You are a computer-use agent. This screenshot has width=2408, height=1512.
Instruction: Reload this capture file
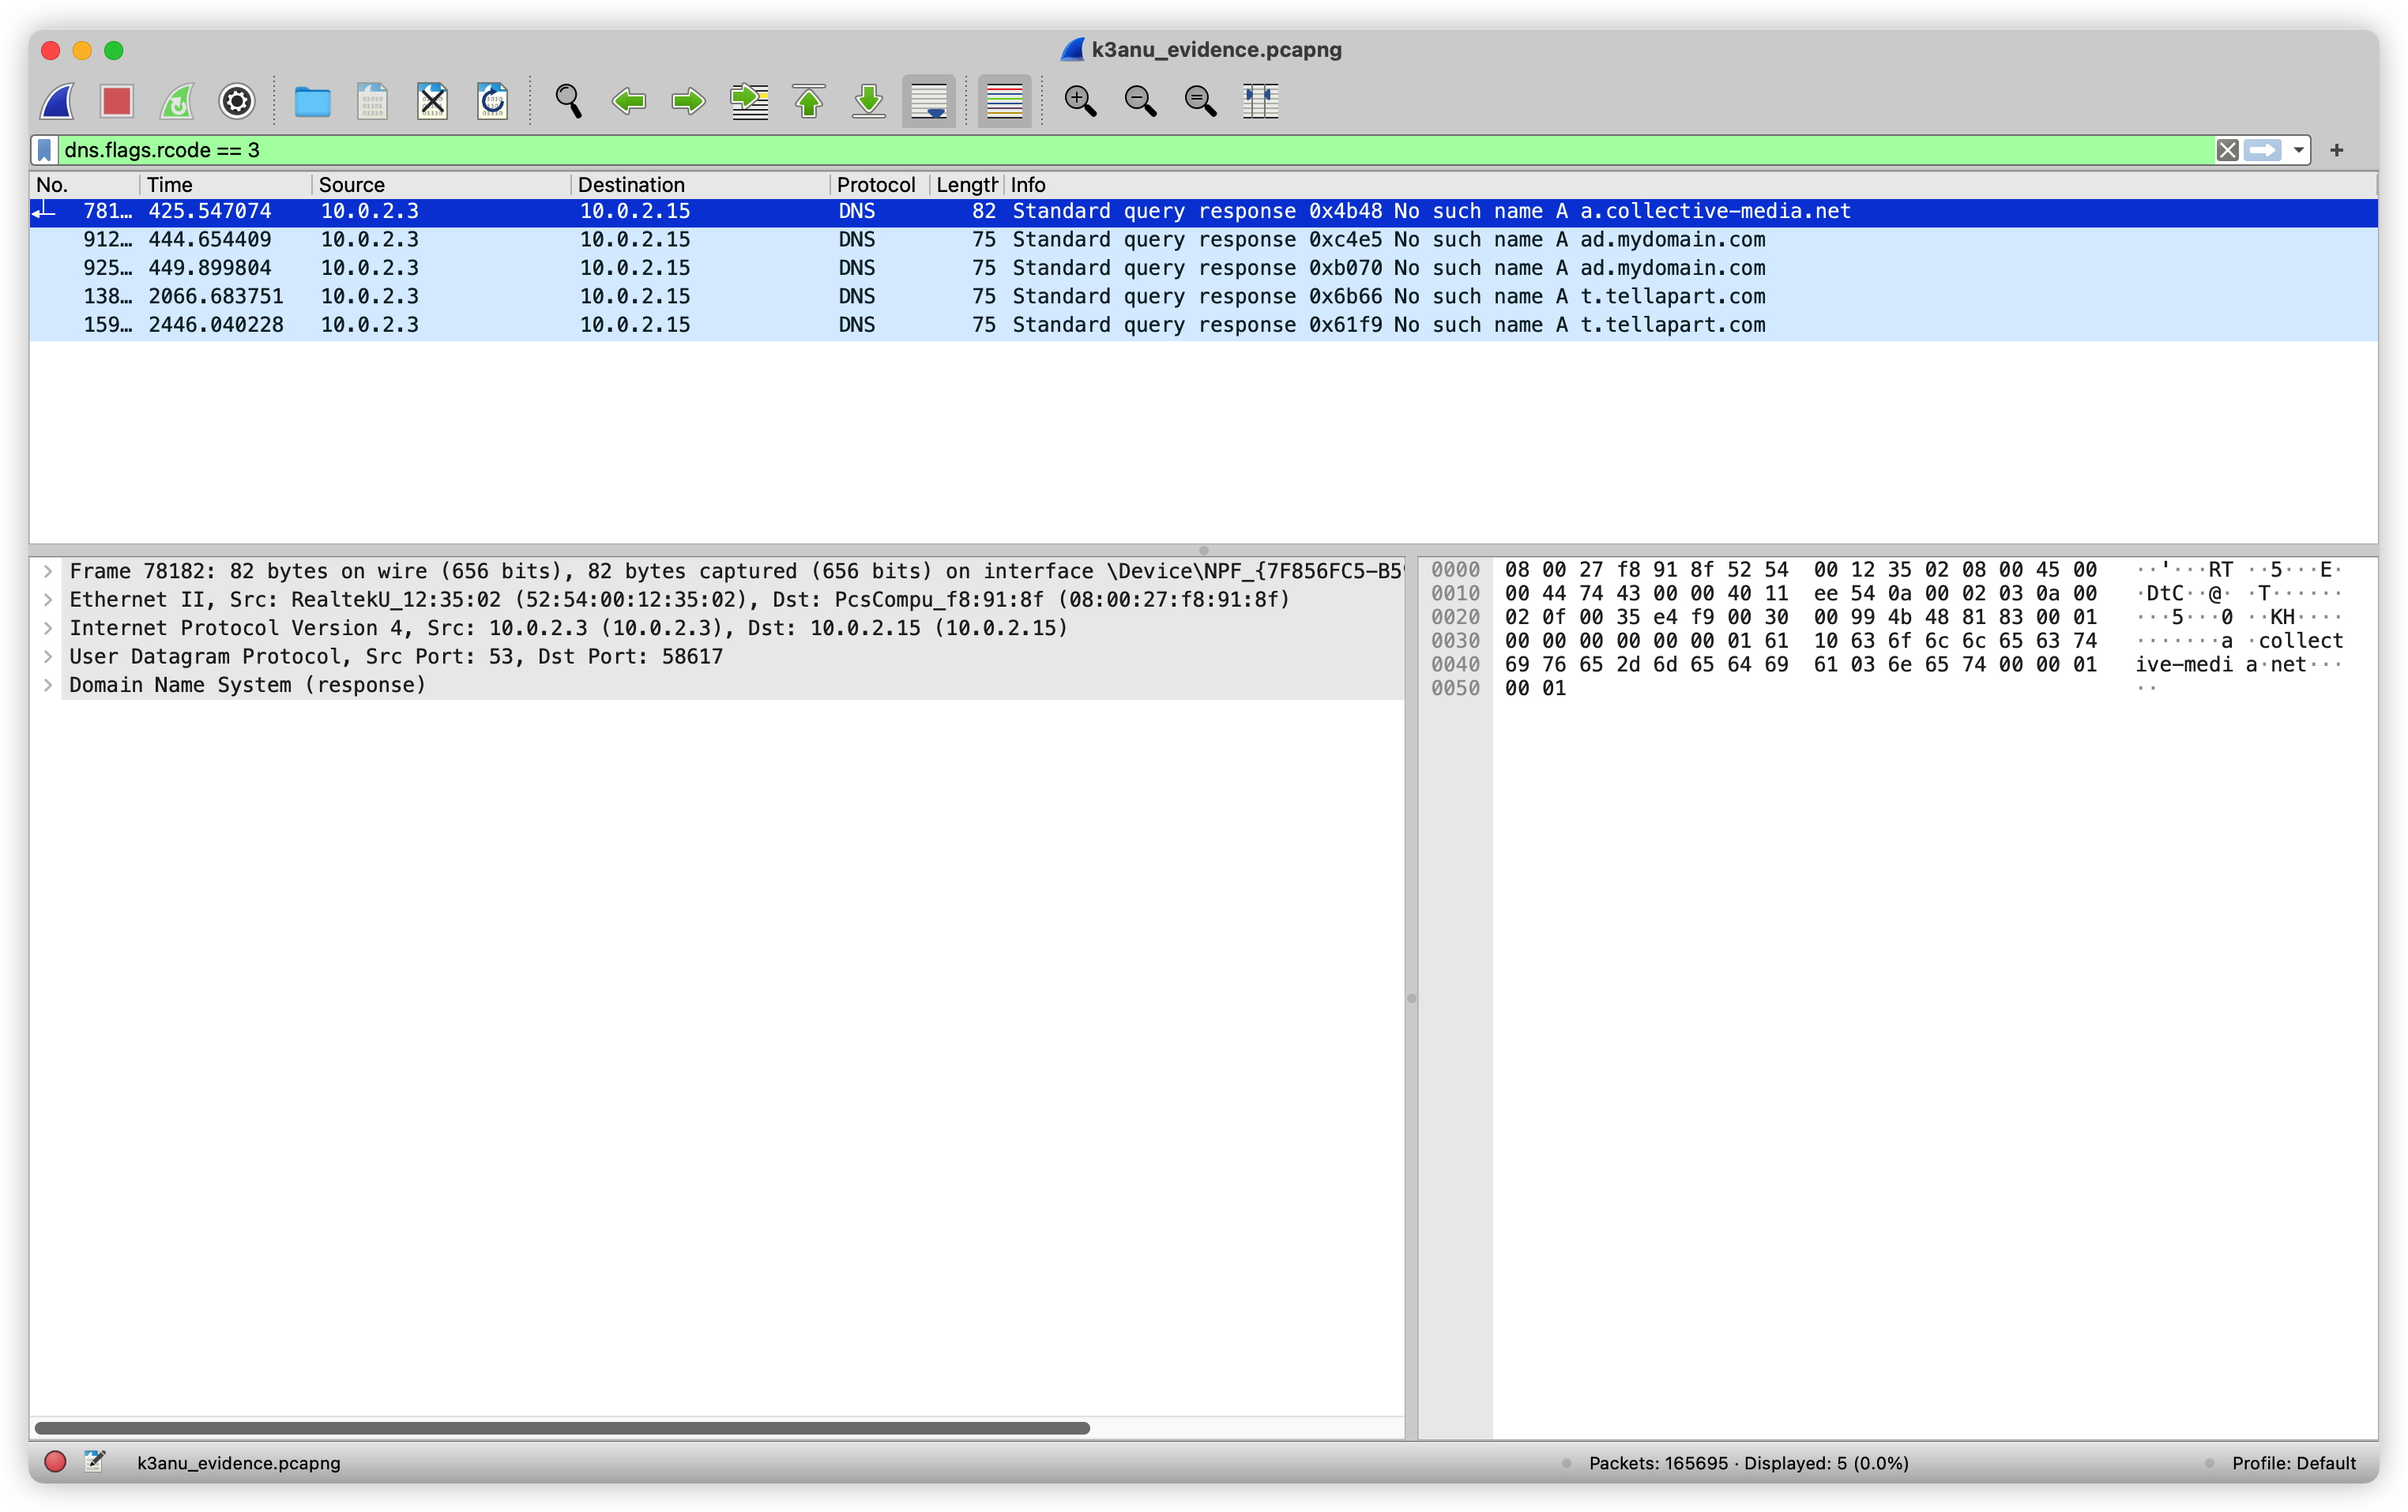(492, 101)
